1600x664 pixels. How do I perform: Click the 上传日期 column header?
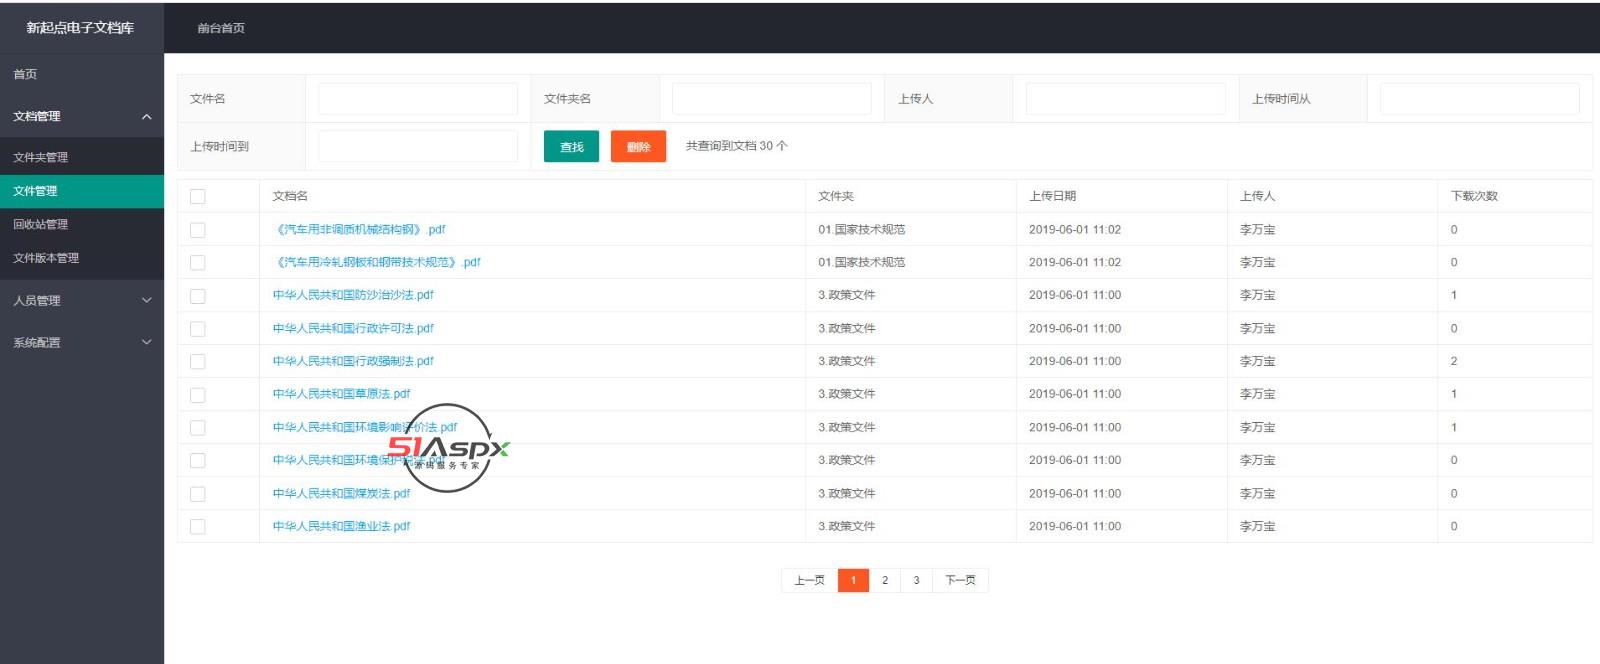click(1053, 196)
